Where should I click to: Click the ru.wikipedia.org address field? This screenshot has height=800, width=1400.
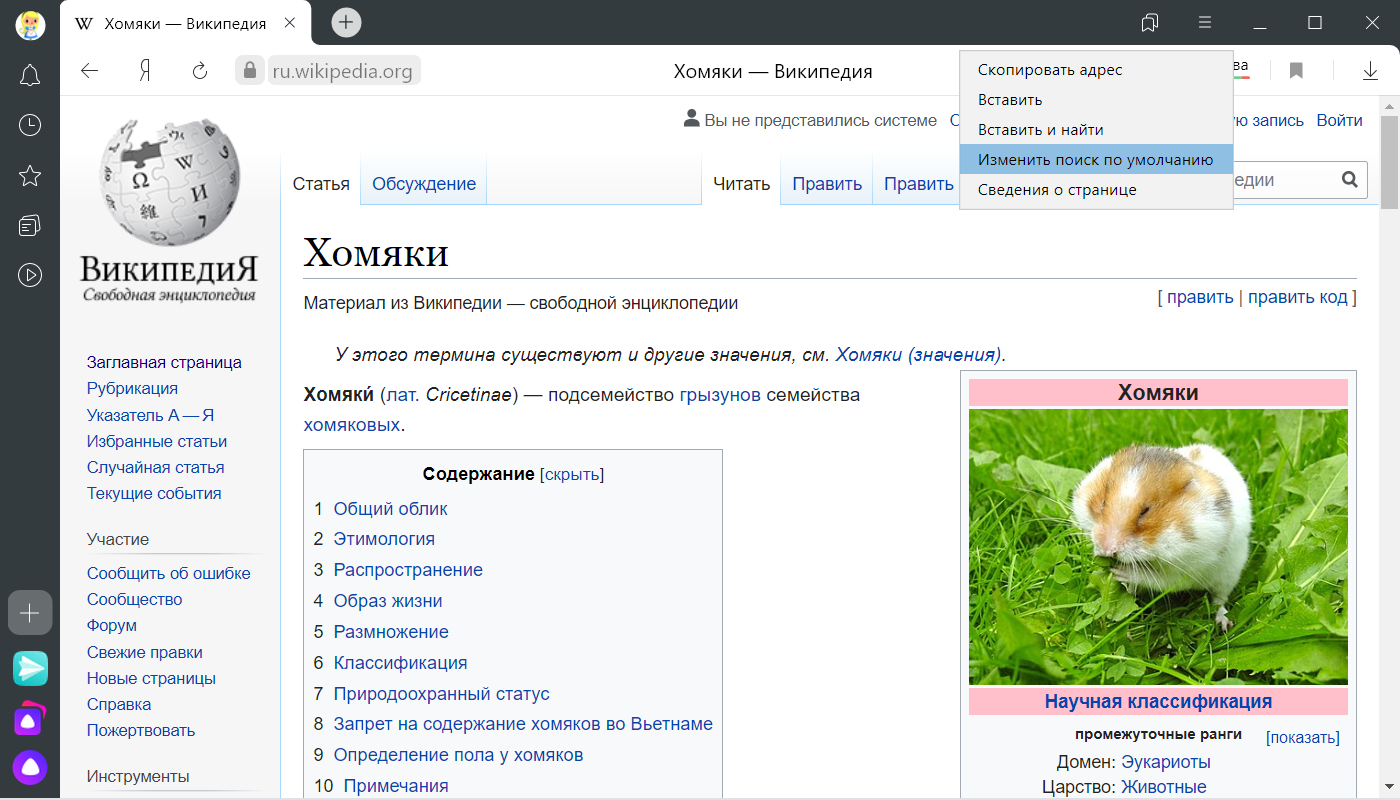[343, 70]
